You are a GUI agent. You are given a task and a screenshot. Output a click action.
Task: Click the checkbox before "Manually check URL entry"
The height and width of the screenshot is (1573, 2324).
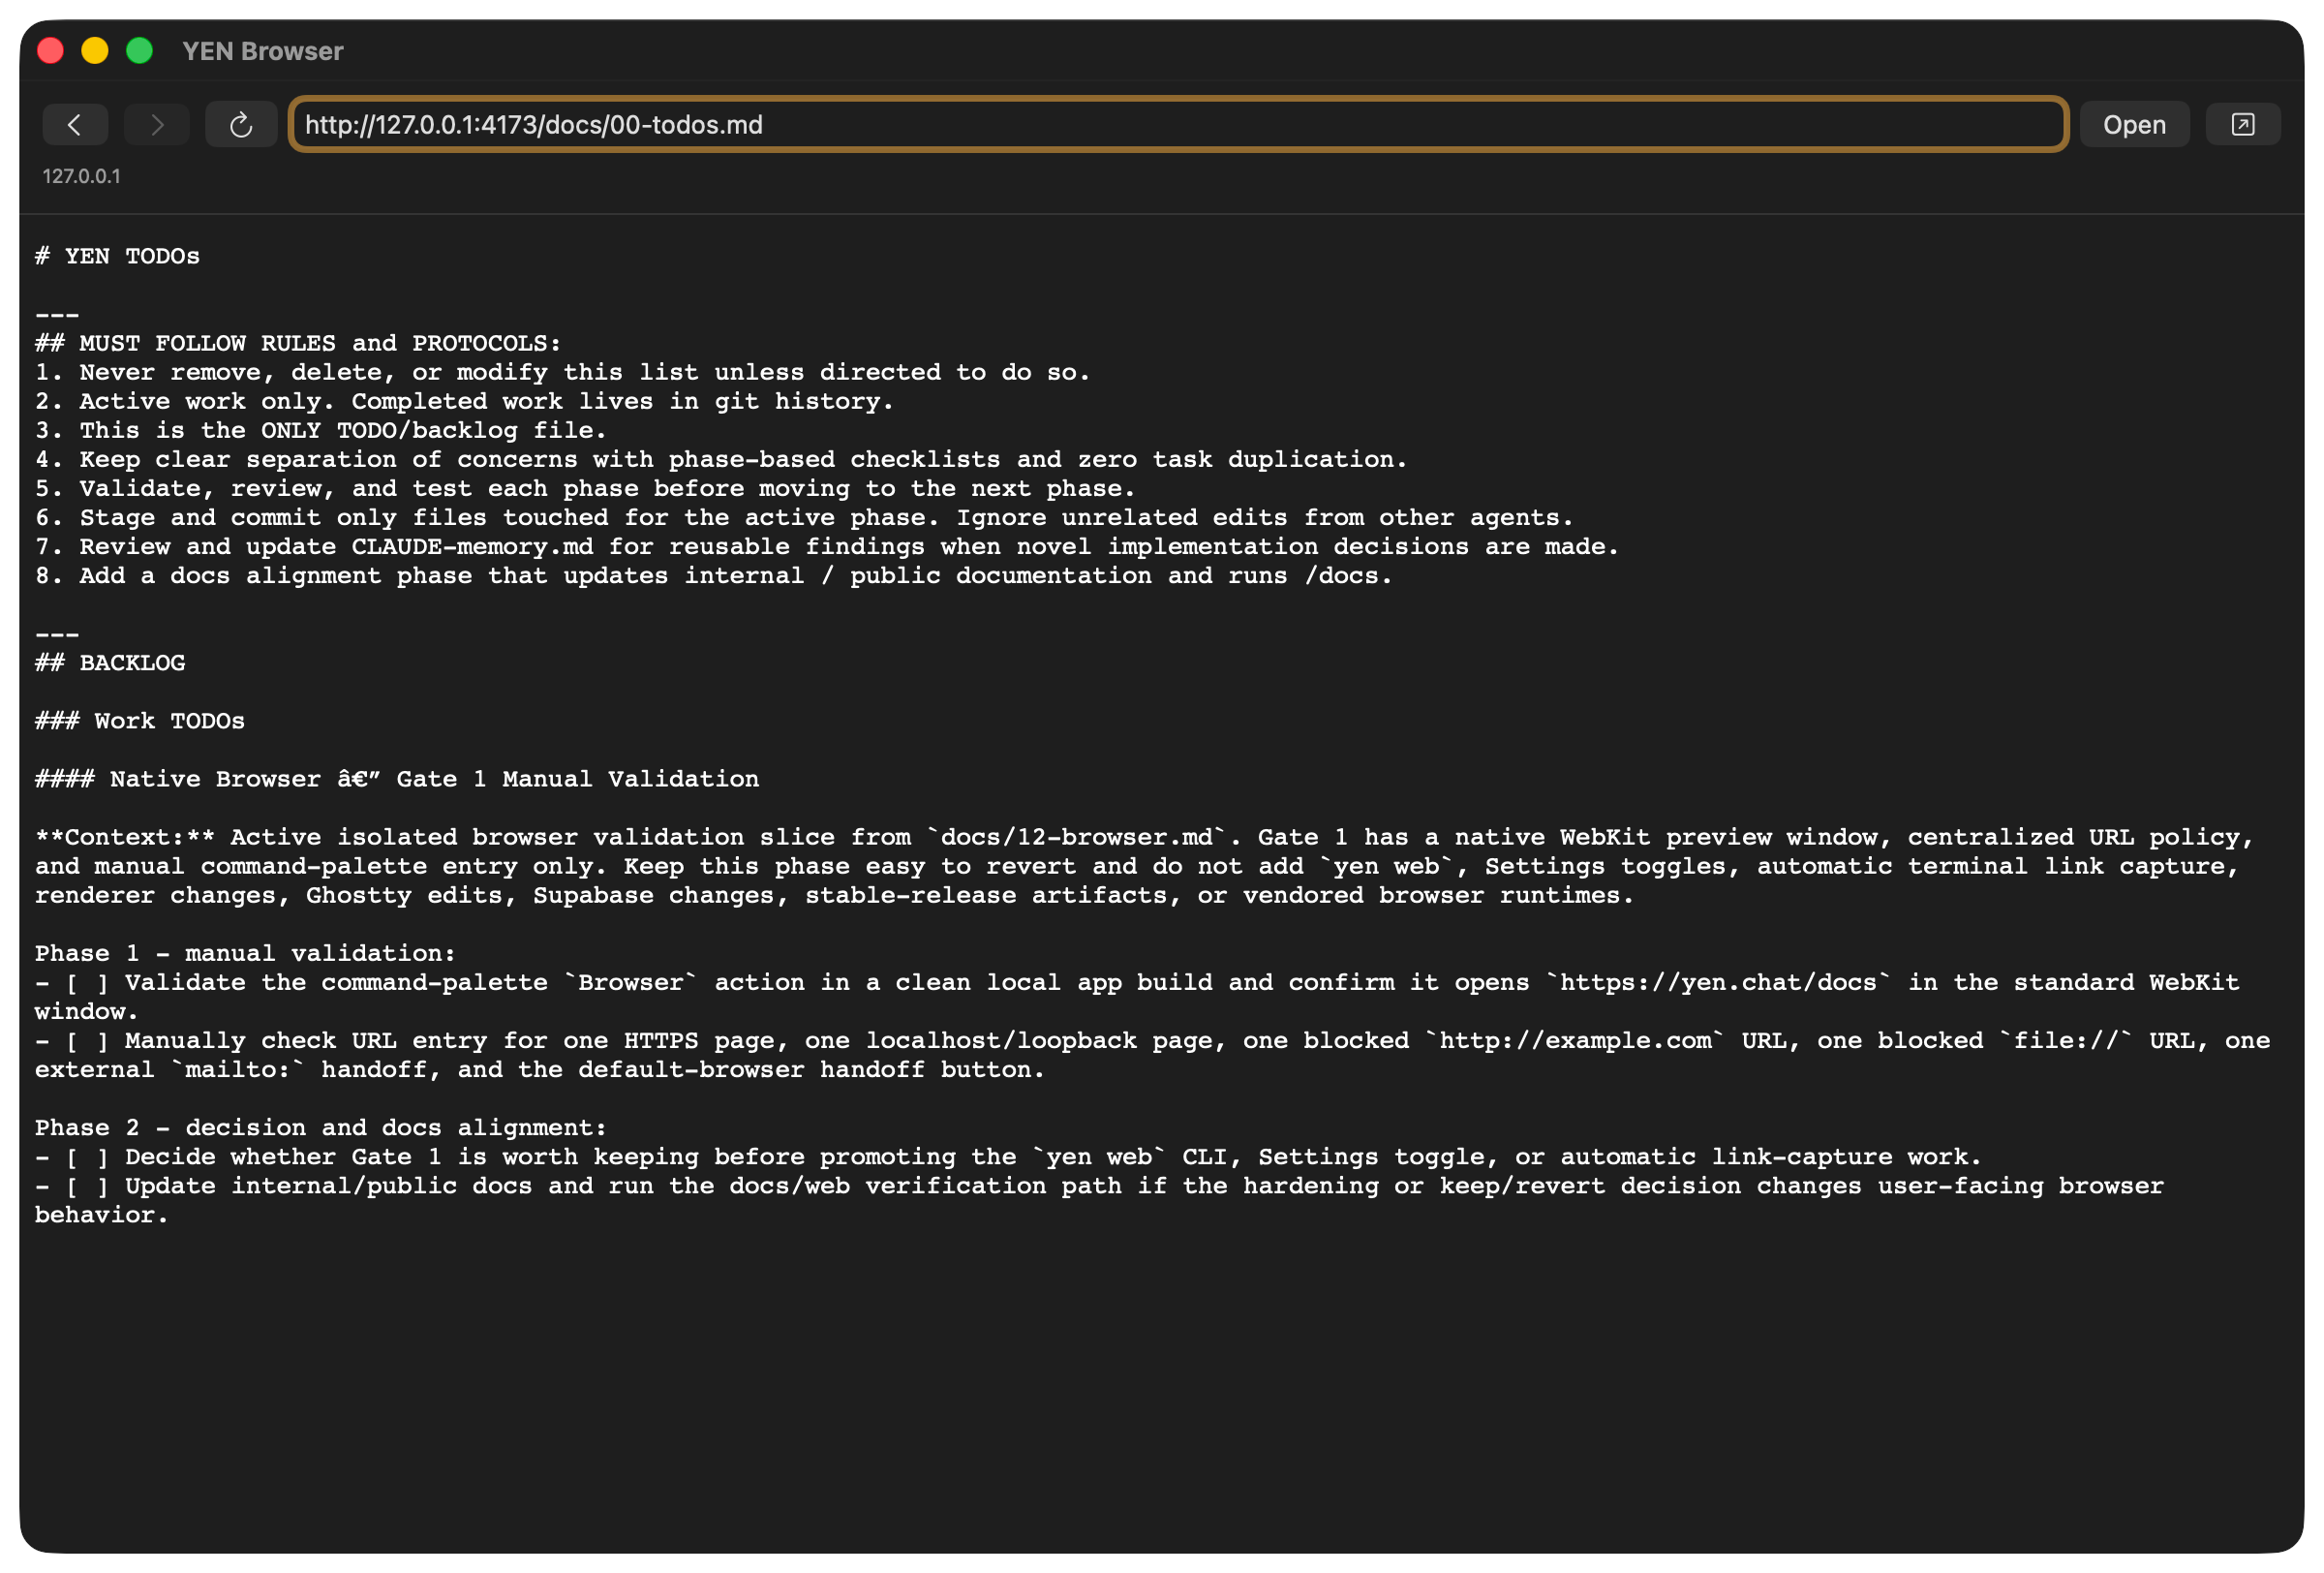point(87,1041)
